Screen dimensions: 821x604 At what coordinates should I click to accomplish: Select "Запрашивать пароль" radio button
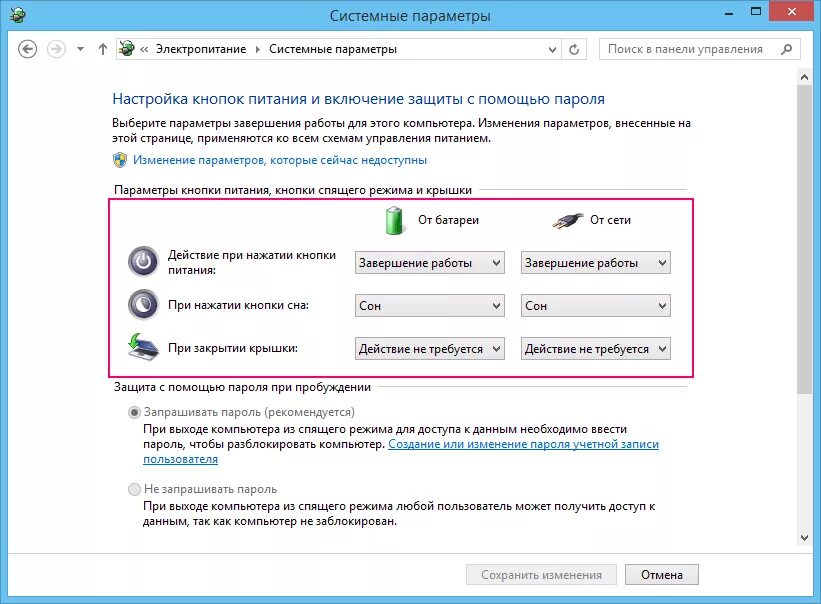134,412
